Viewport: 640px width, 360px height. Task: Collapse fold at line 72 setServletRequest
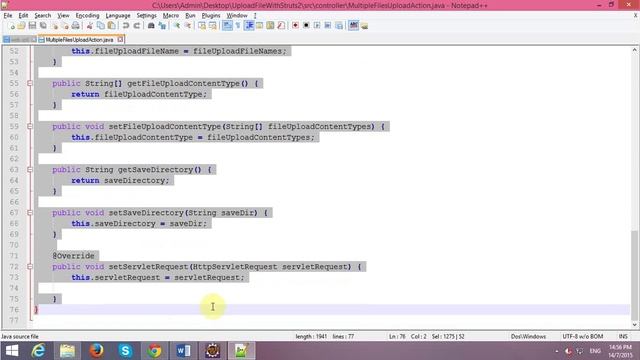[30, 267]
